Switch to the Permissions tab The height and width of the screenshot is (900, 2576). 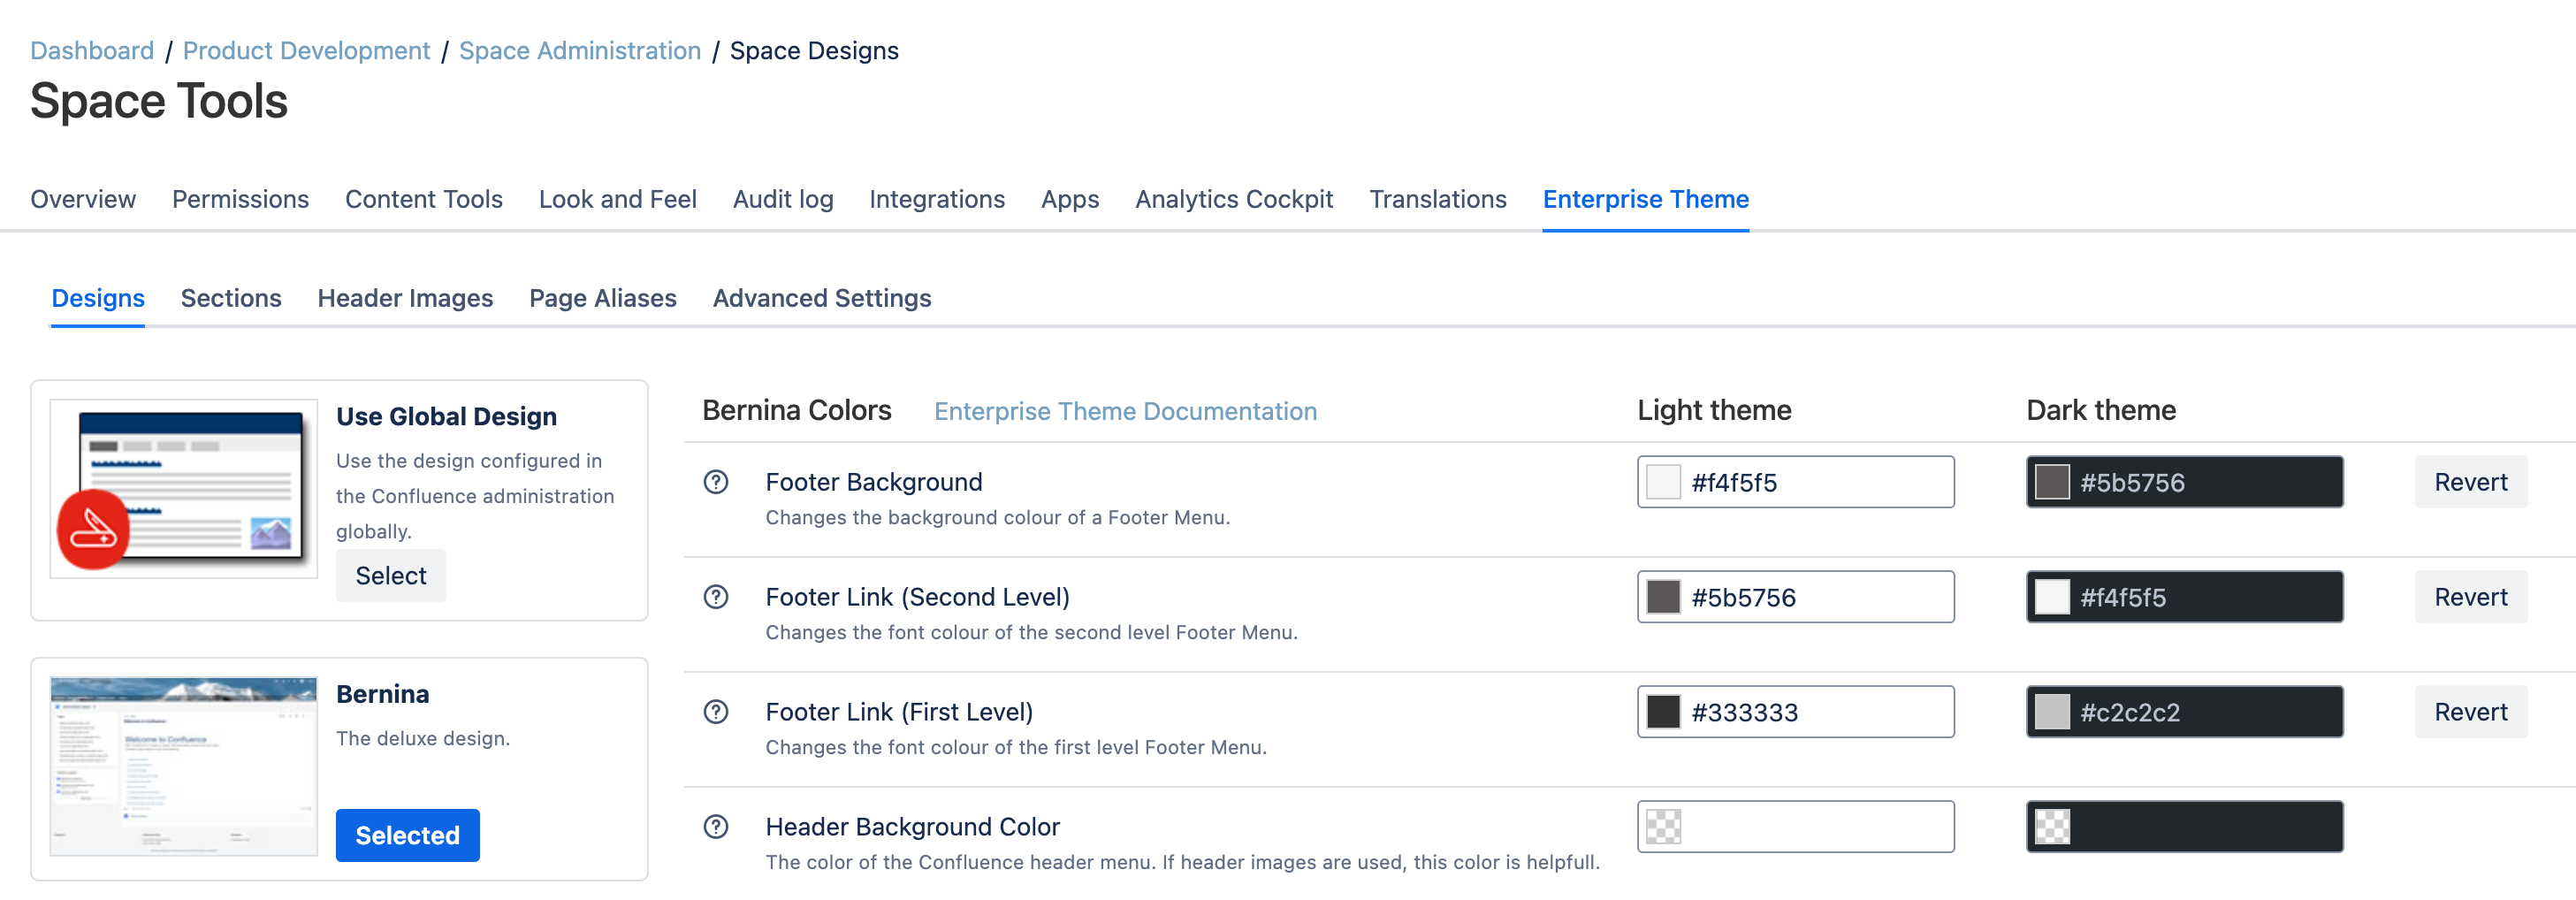[240, 199]
